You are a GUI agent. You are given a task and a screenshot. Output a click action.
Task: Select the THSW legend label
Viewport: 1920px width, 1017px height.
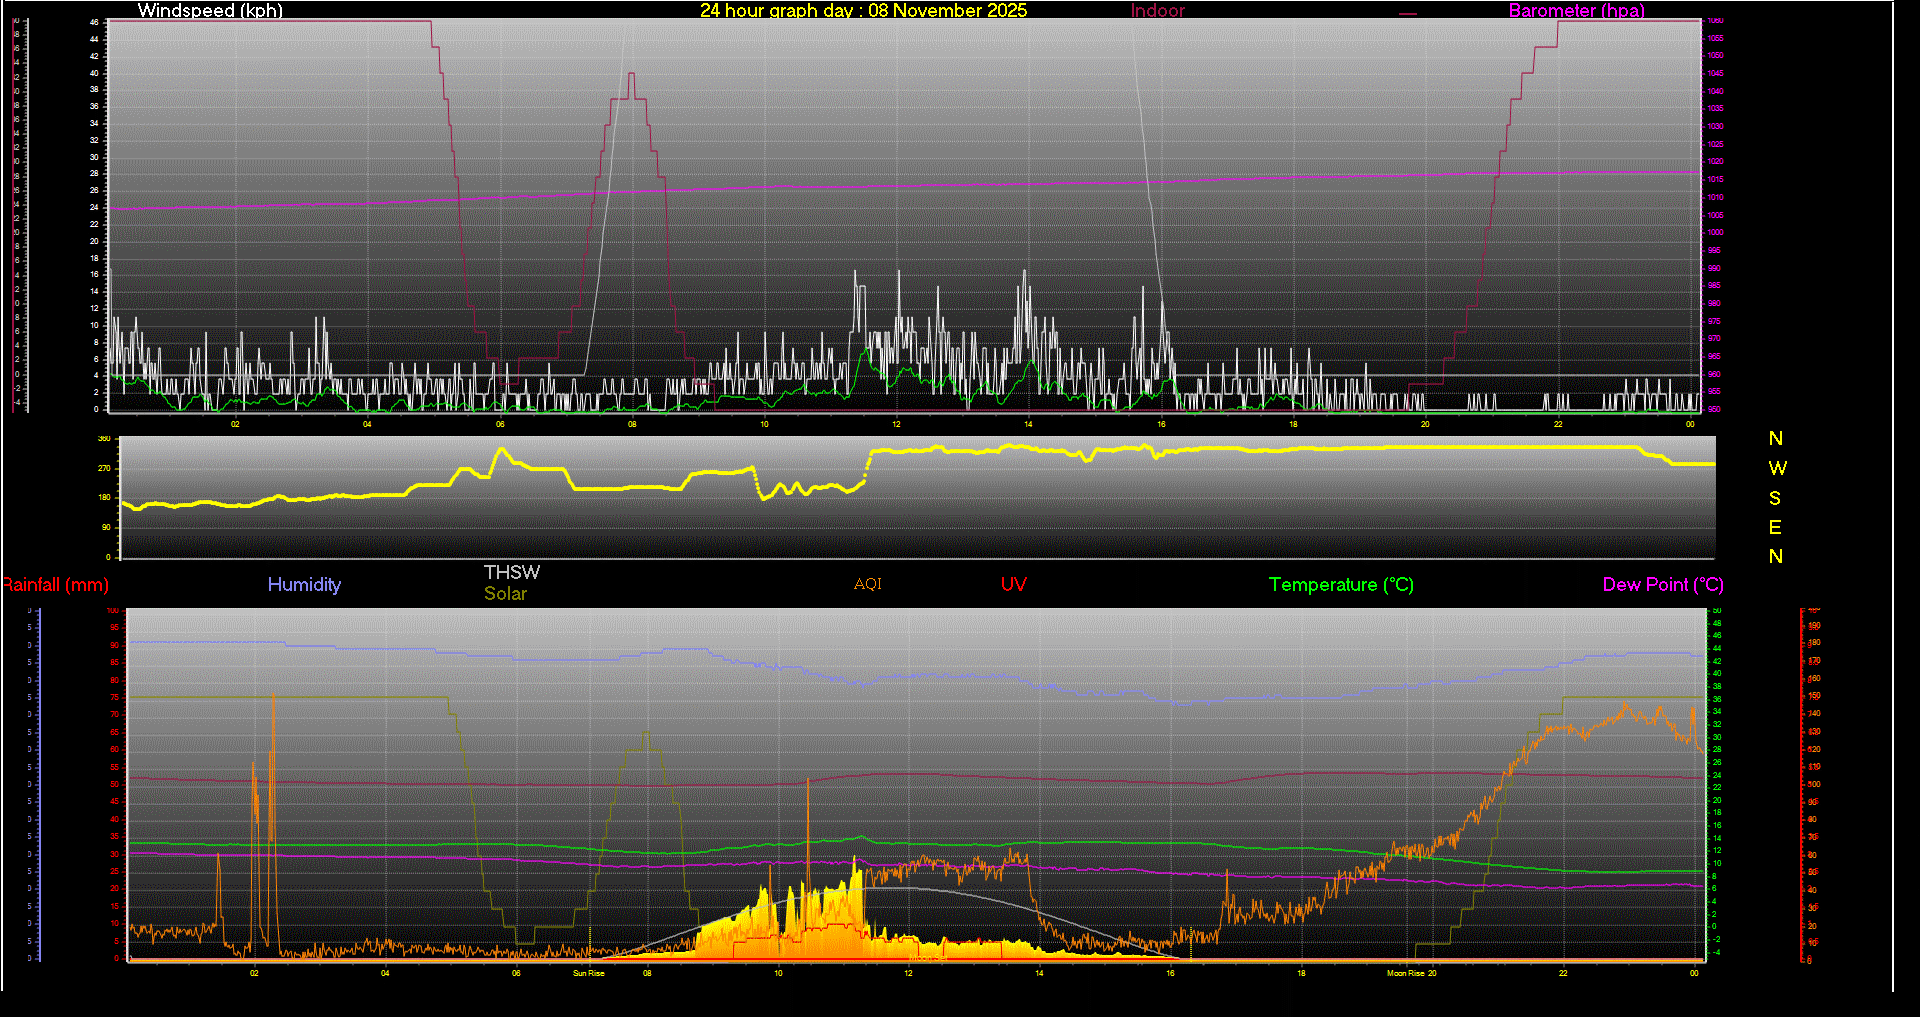coord(512,572)
